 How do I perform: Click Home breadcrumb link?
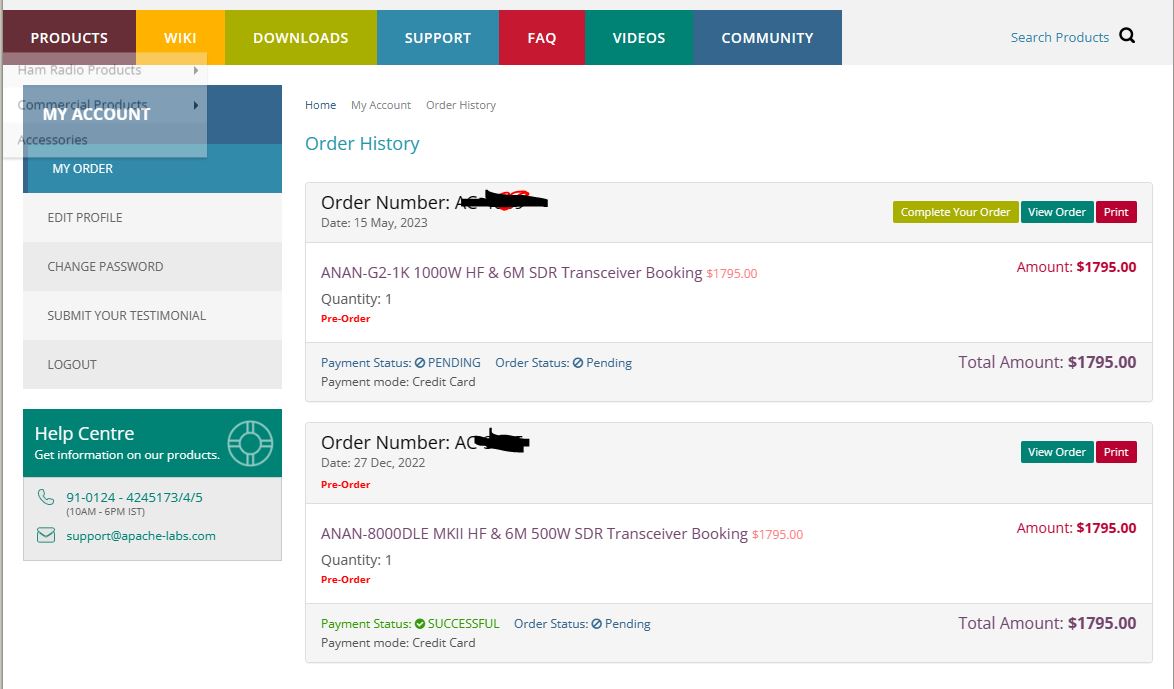[x=320, y=105]
